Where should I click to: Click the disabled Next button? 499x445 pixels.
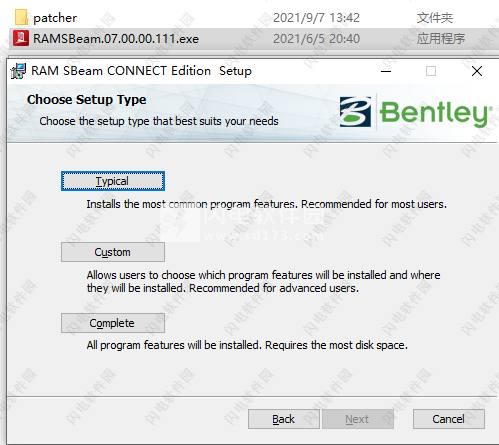358,419
